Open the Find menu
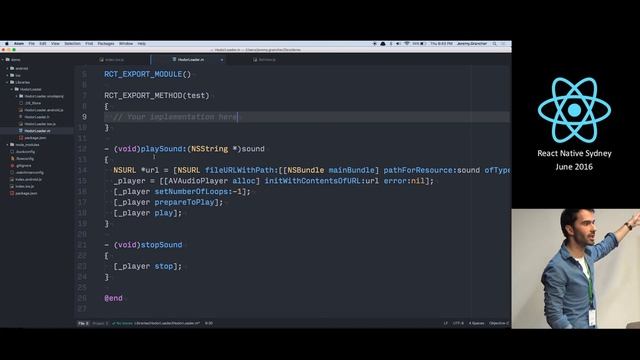Screen dimensions: 640x360 click(x=89, y=44)
